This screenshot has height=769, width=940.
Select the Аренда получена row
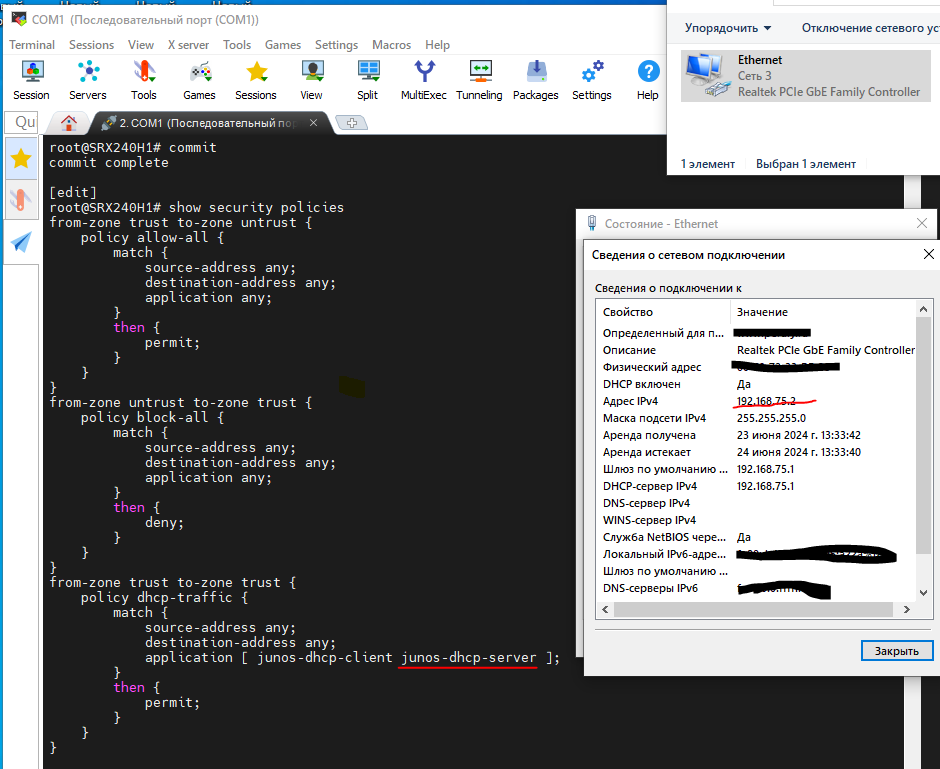point(757,435)
